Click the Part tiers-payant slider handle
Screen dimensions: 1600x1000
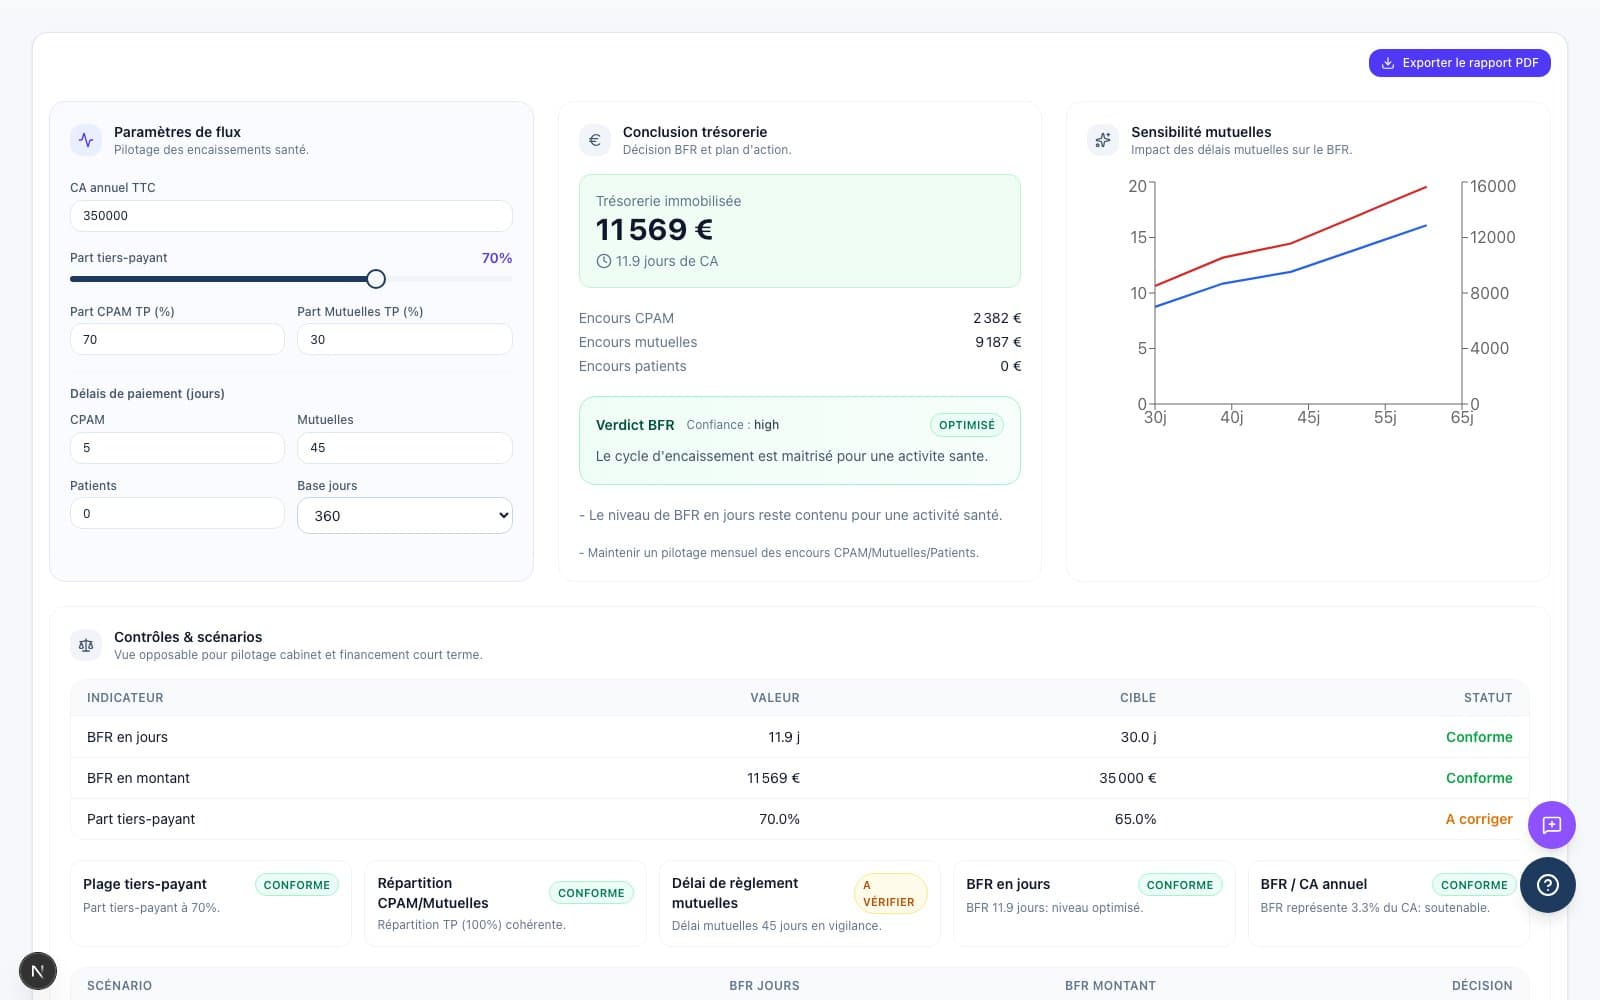[x=376, y=279]
